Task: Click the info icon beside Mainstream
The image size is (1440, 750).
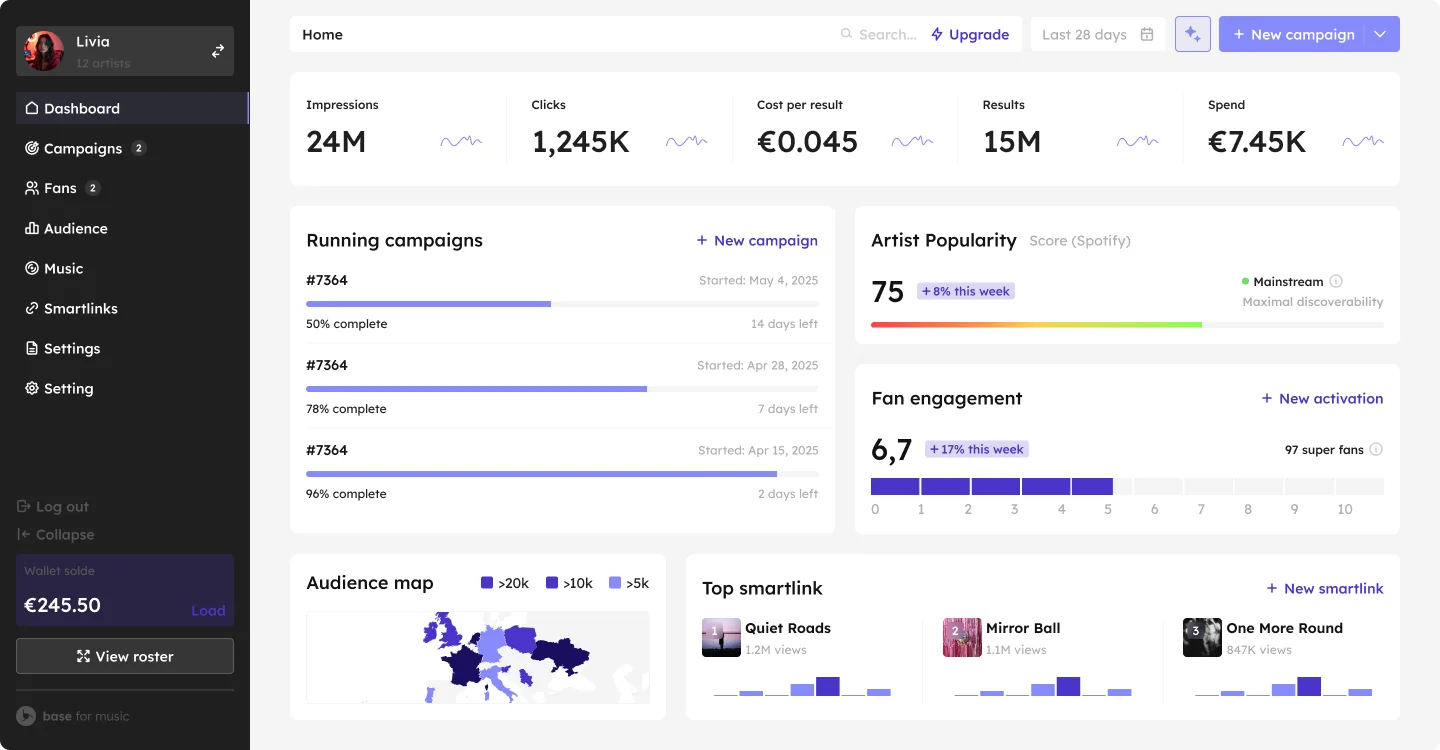Action: tap(1336, 281)
